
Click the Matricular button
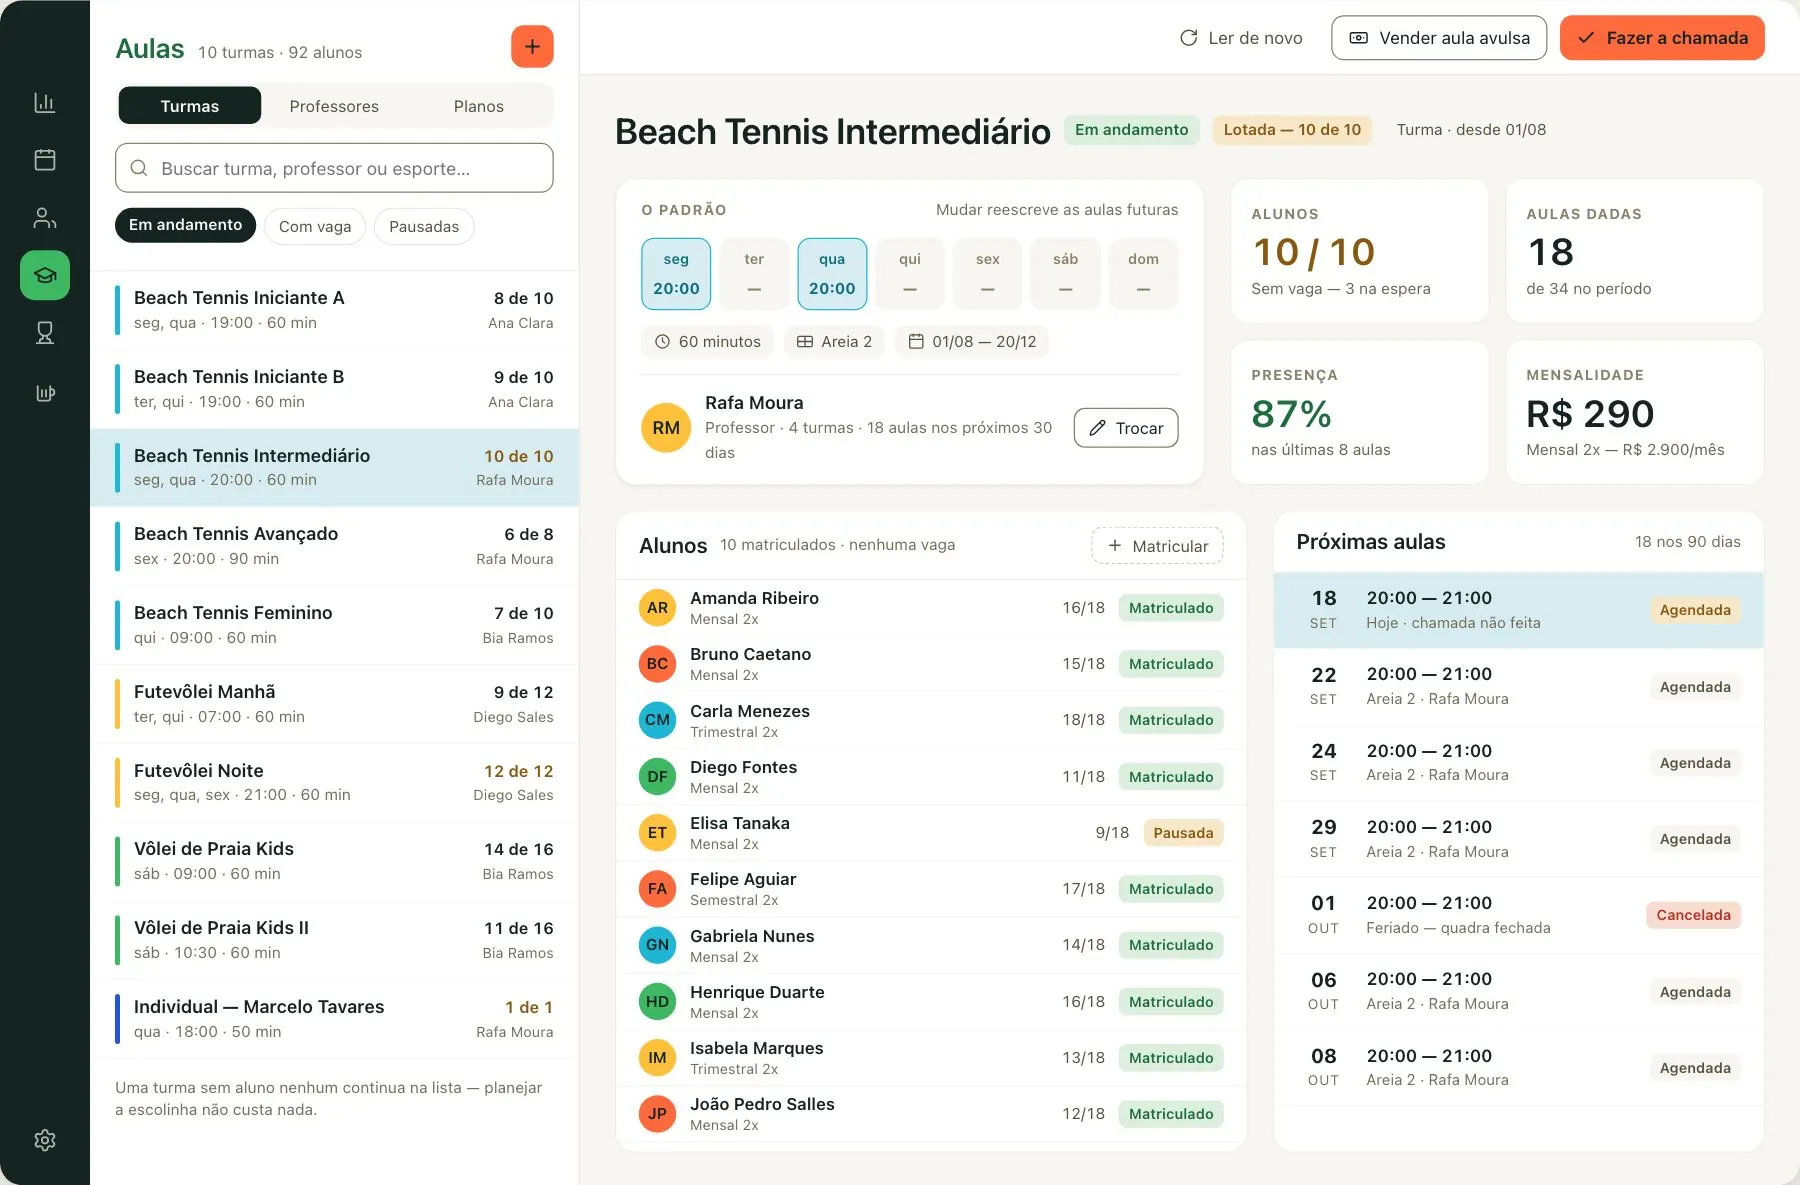click(x=1157, y=546)
